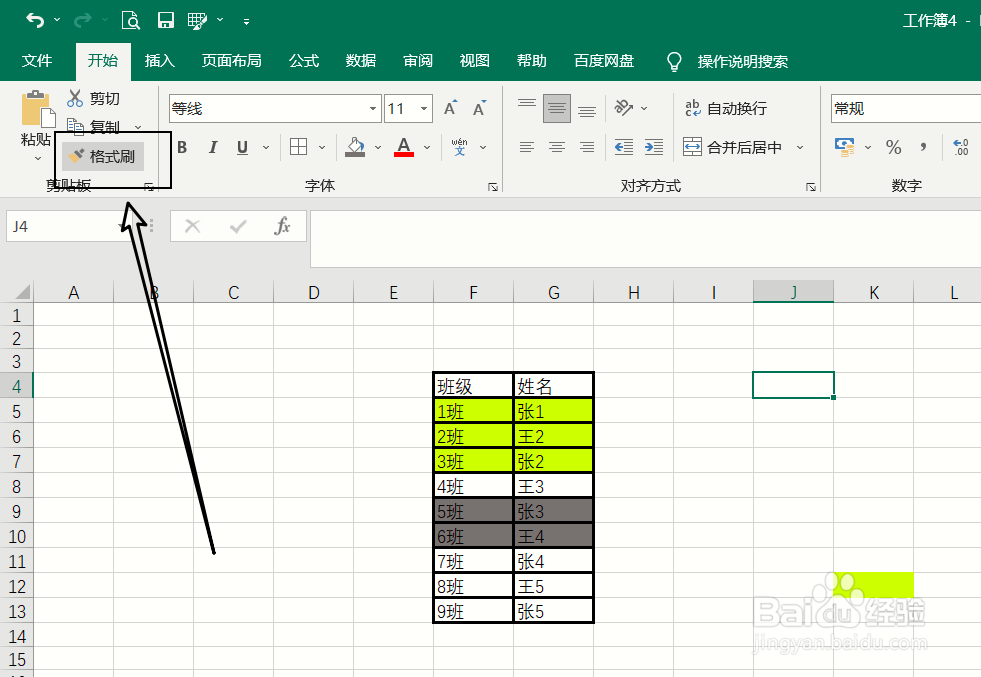Click the text orientation icon
The height and width of the screenshot is (677, 981).
(624, 108)
